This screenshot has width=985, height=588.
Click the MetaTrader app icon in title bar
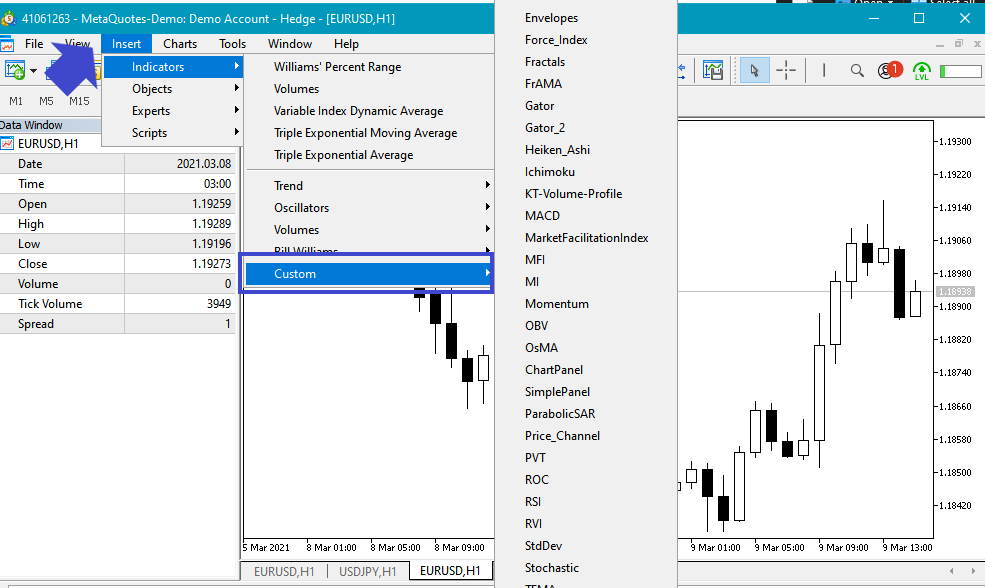click(x=8, y=18)
